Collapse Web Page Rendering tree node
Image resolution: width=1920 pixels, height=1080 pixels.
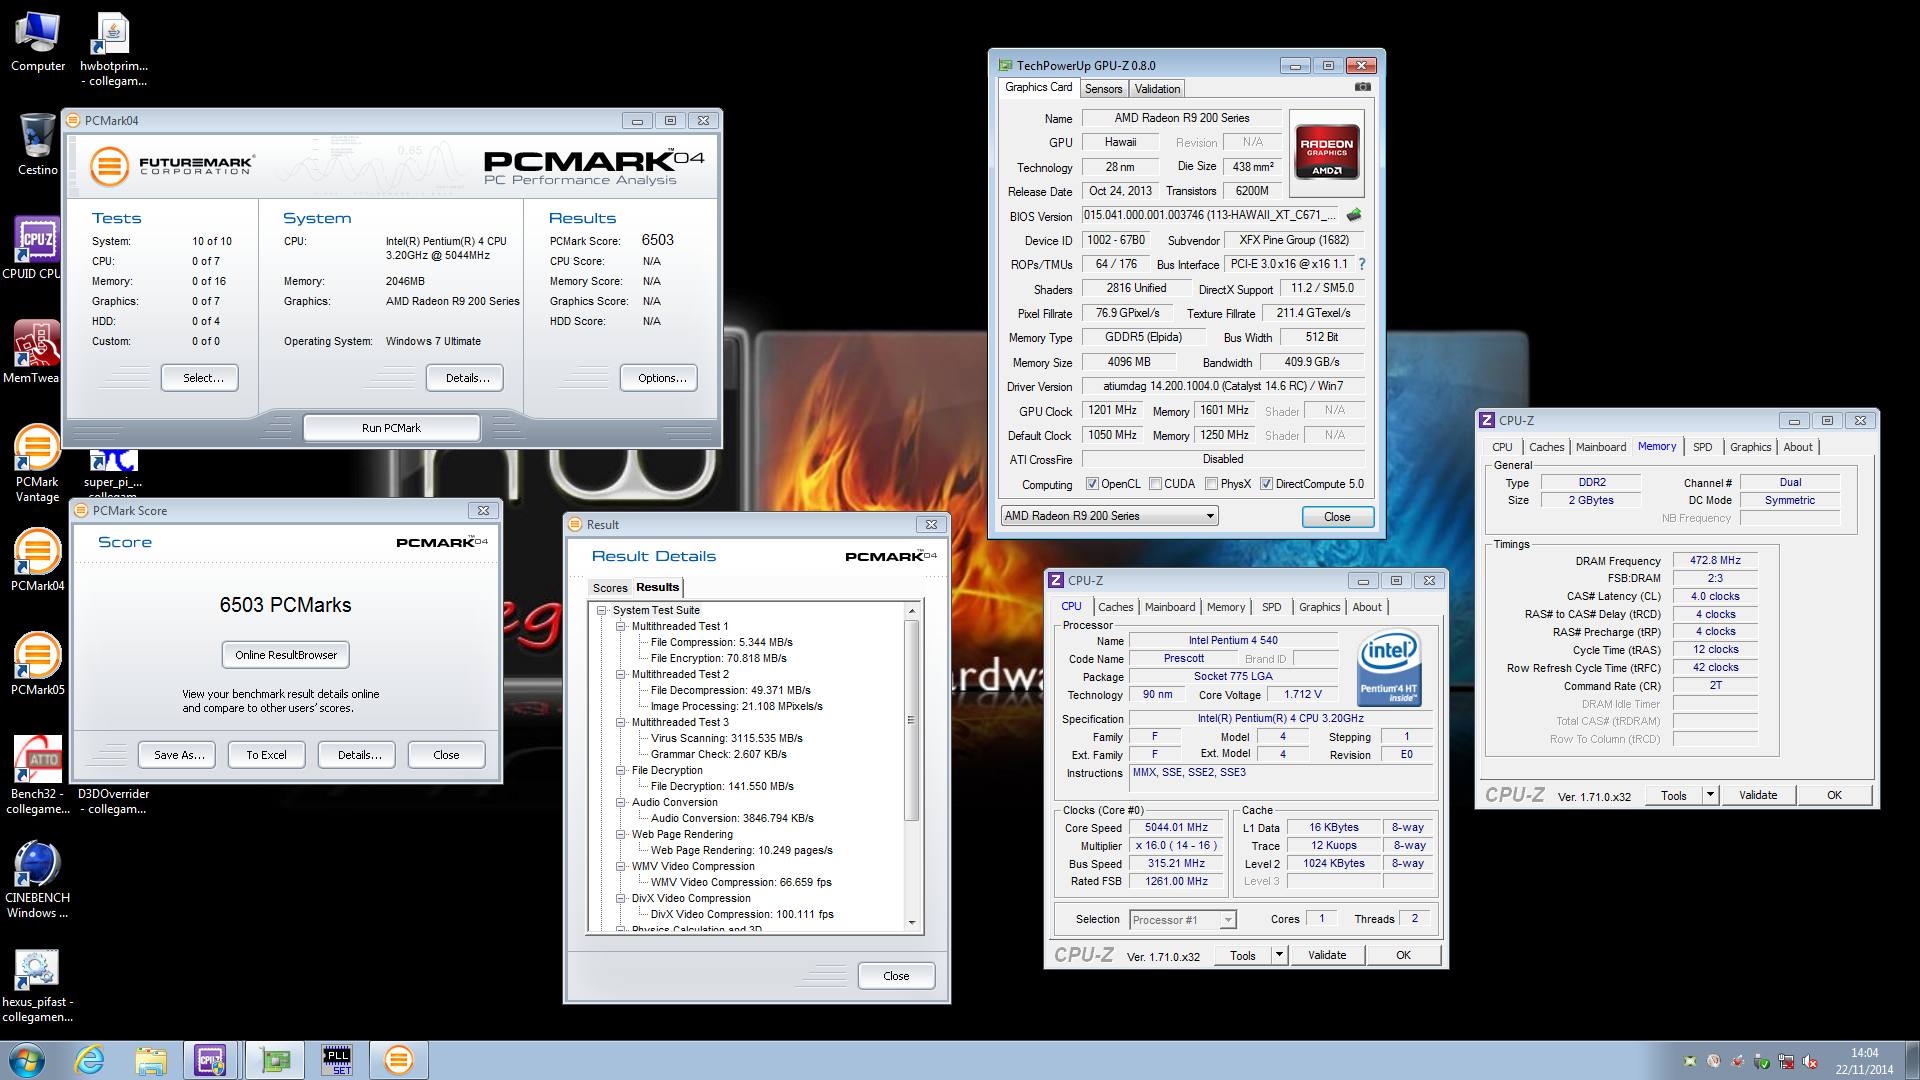coord(620,834)
